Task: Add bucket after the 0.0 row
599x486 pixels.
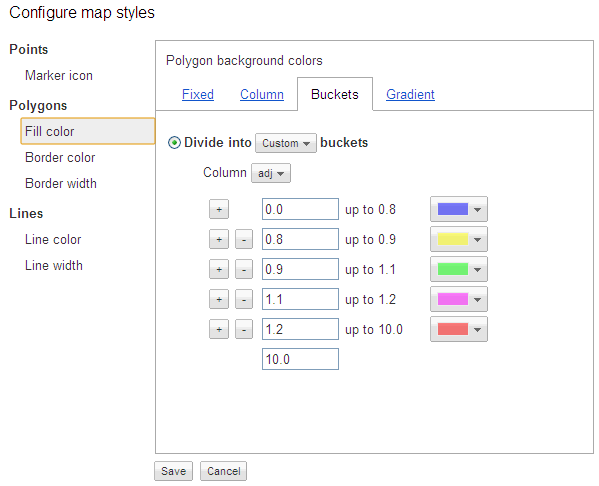Action: [219, 209]
